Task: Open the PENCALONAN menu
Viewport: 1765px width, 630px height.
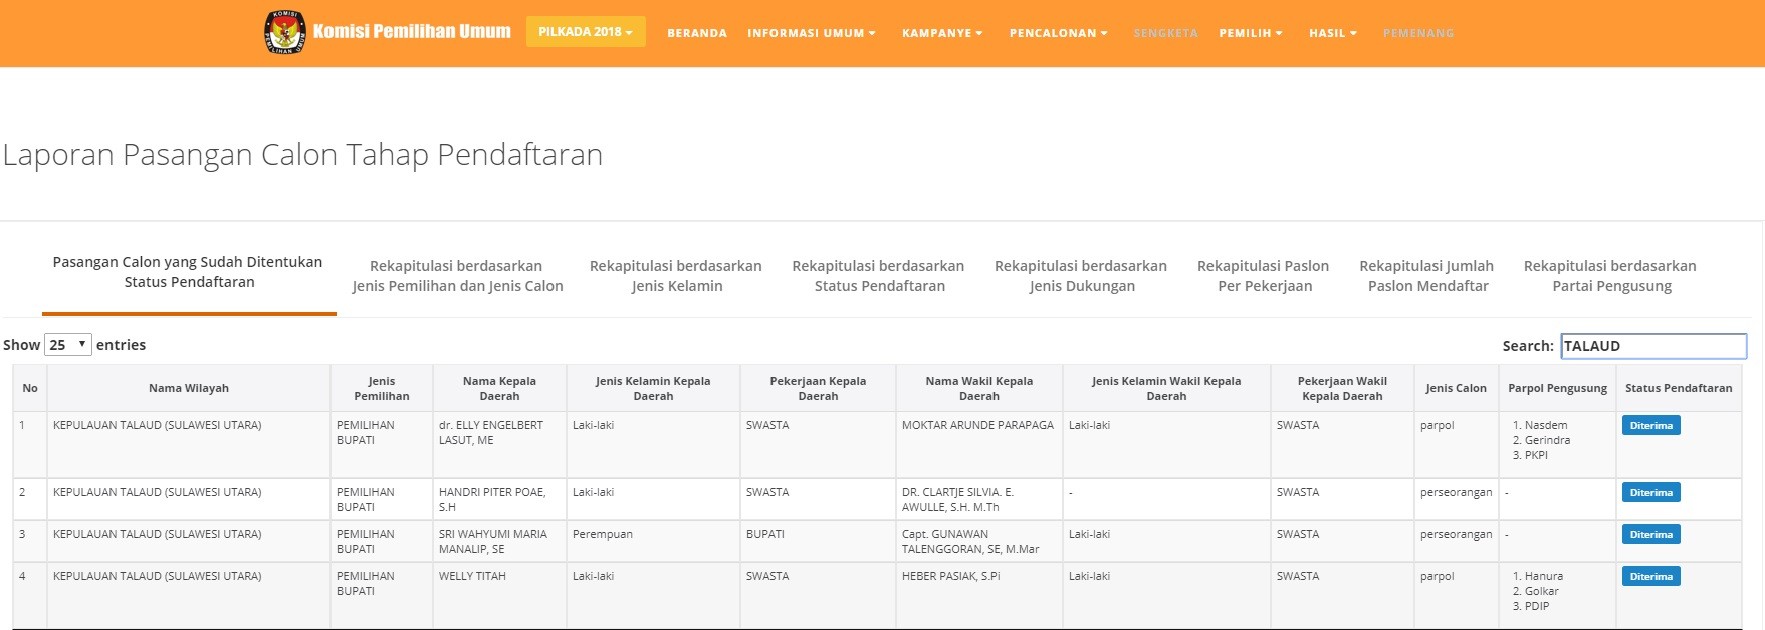Action: click(1058, 33)
